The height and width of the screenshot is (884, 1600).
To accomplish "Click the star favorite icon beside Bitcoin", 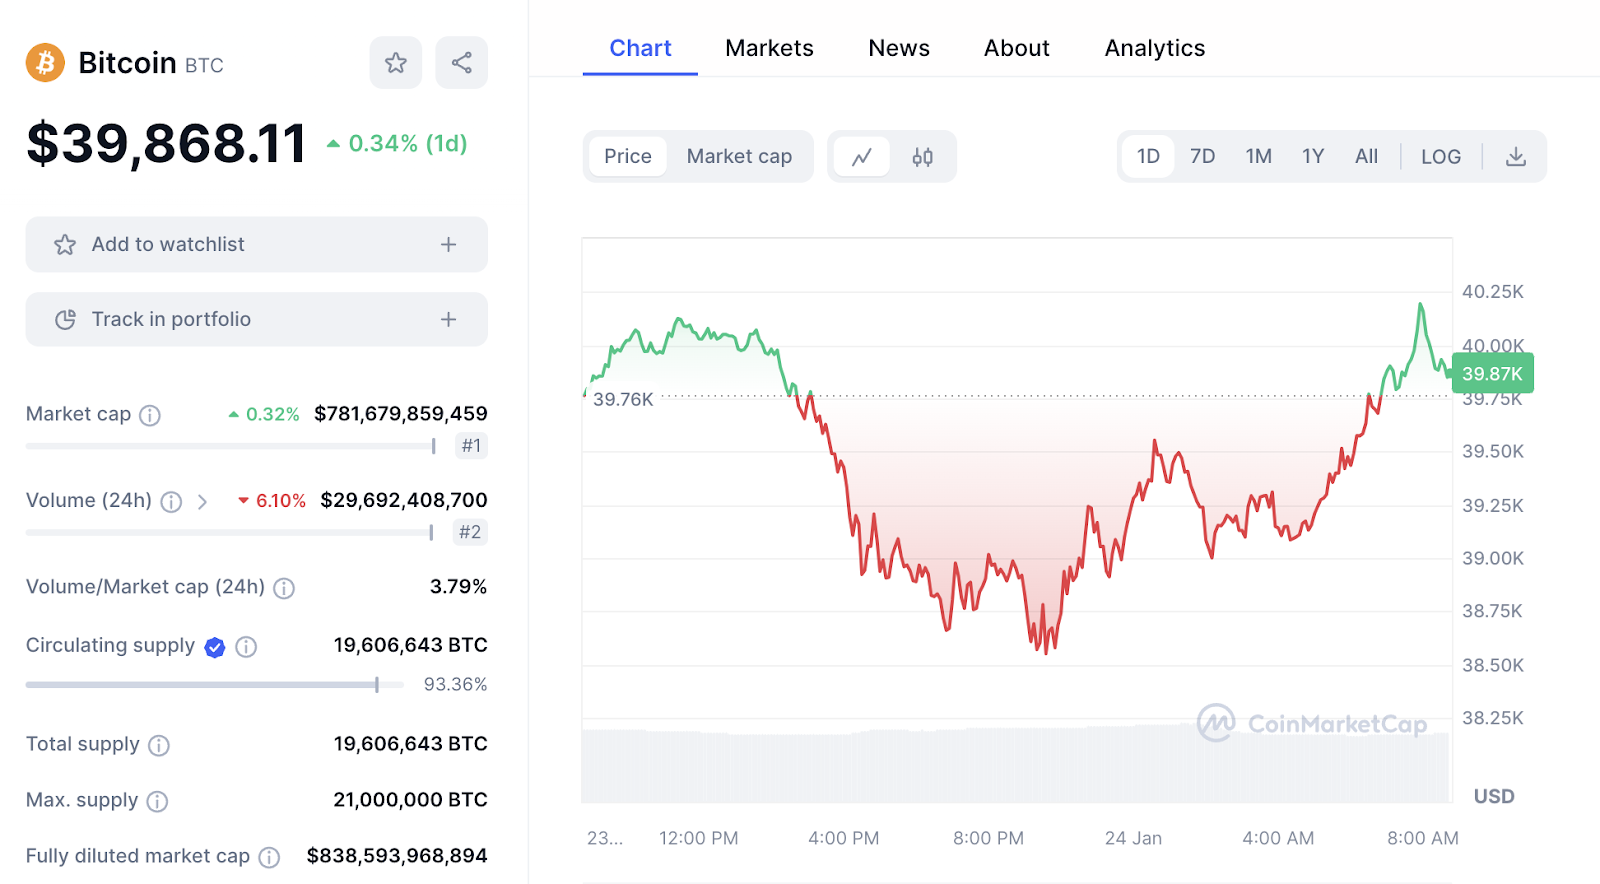I will point(396,63).
